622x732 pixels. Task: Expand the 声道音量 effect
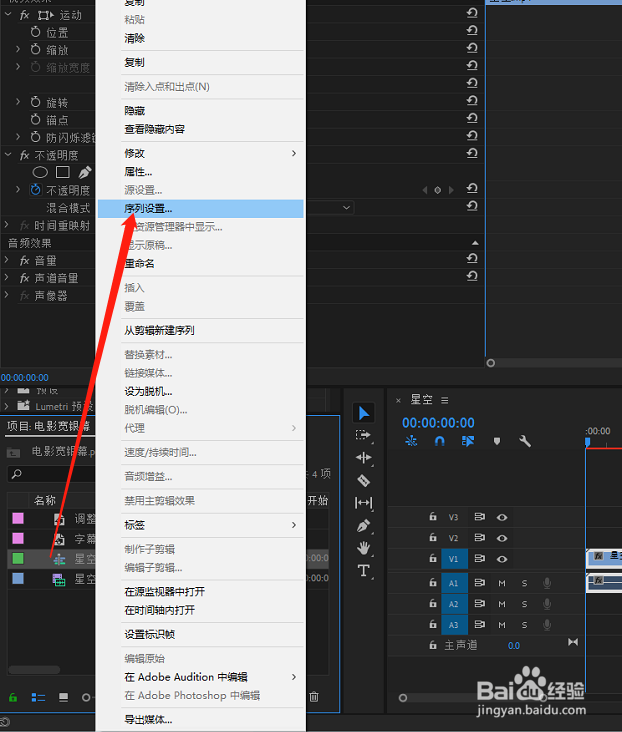[x=7, y=277]
